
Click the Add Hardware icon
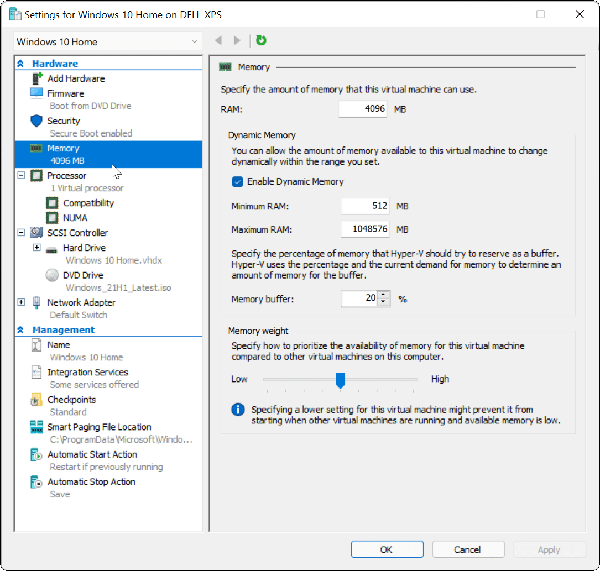pyautogui.click(x=37, y=78)
